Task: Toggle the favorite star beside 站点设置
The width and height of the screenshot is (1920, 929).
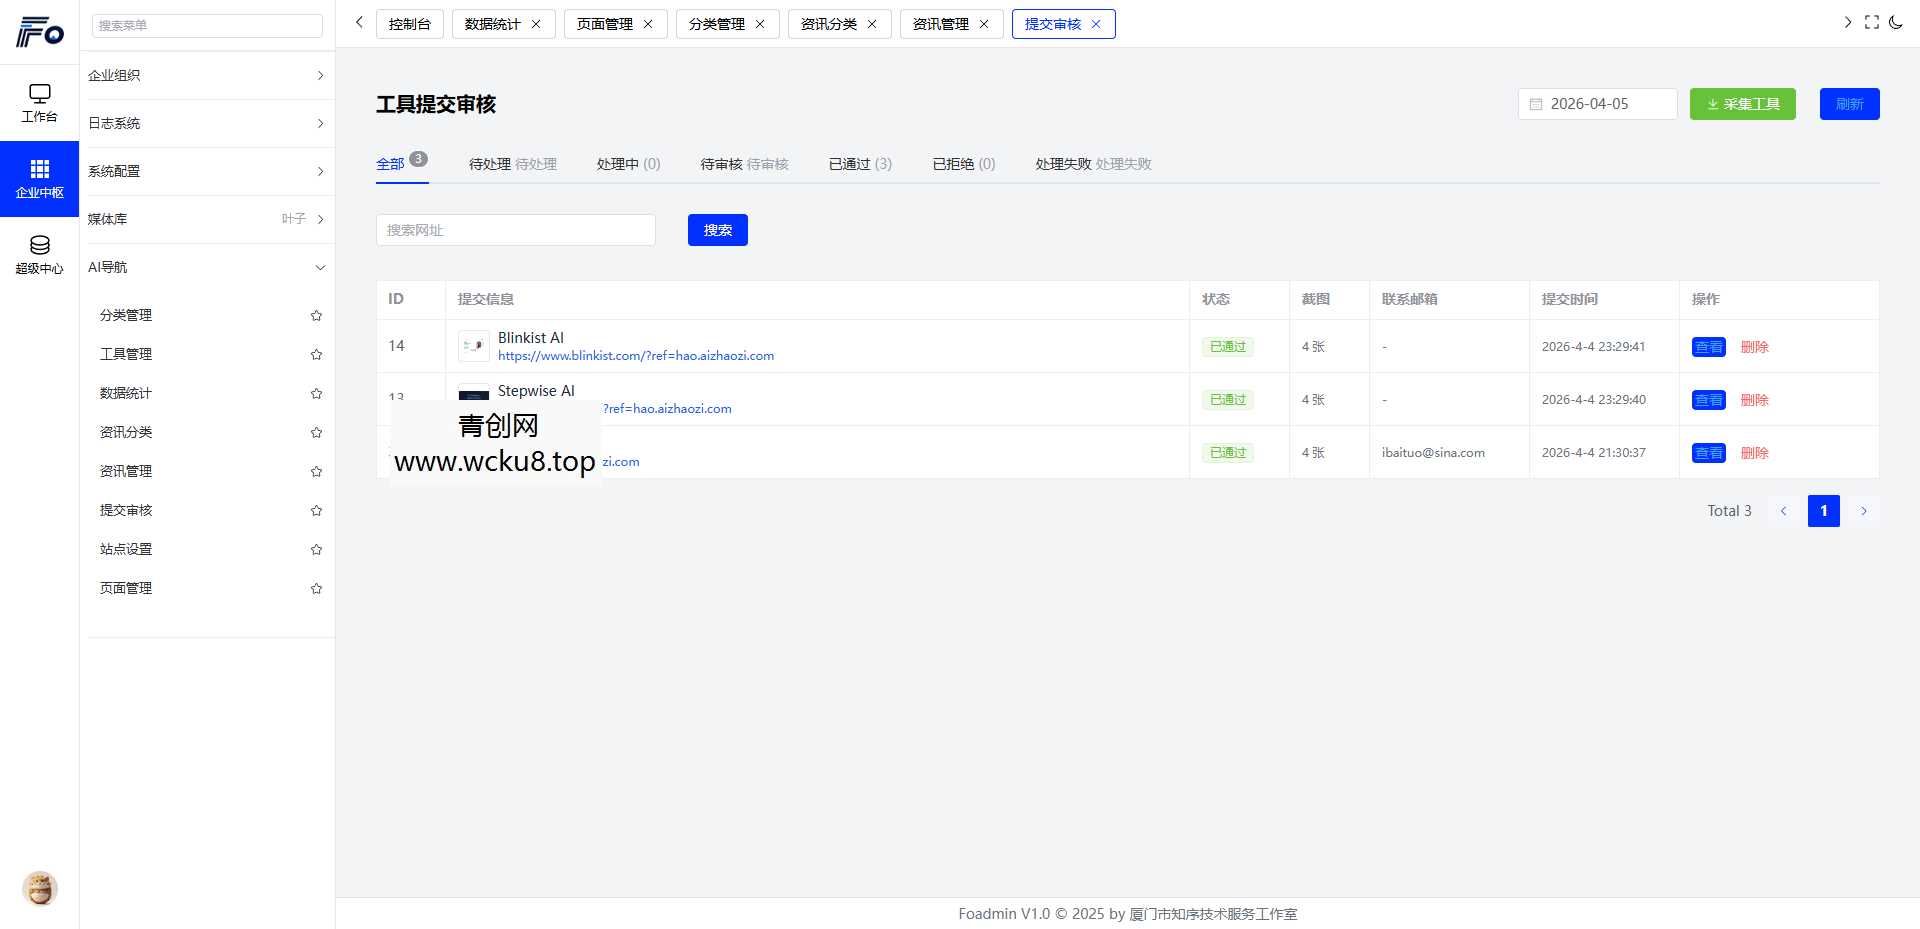Action: (316, 549)
